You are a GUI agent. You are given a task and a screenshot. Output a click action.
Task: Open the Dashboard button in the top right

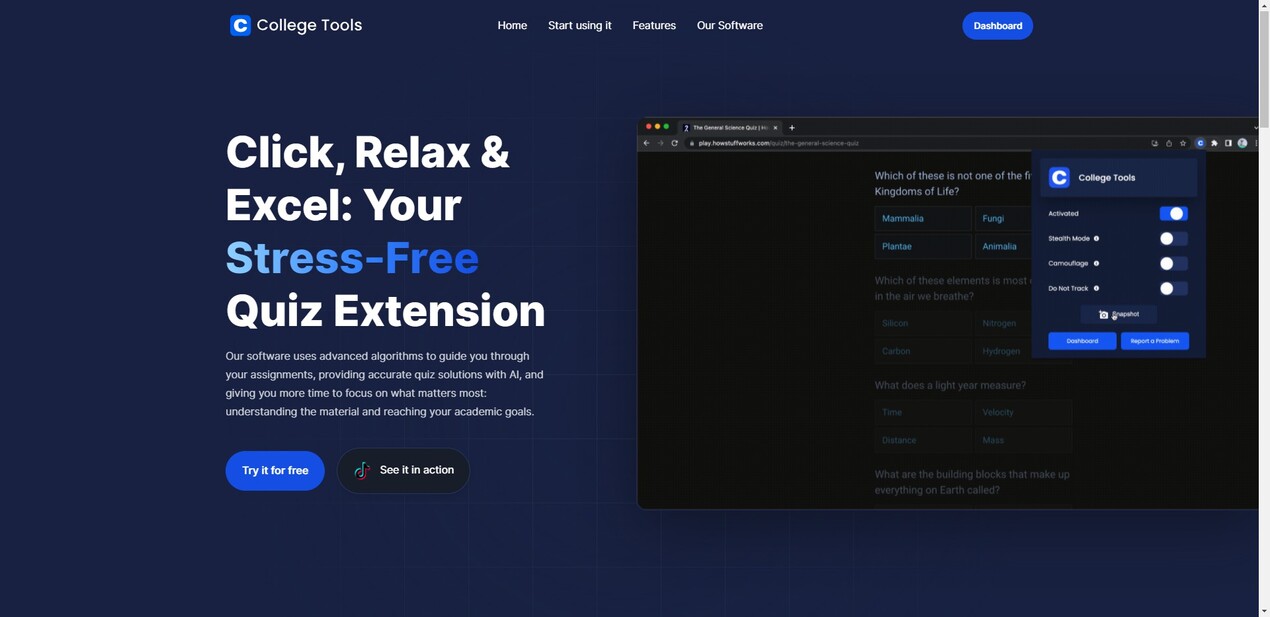tap(997, 25)
